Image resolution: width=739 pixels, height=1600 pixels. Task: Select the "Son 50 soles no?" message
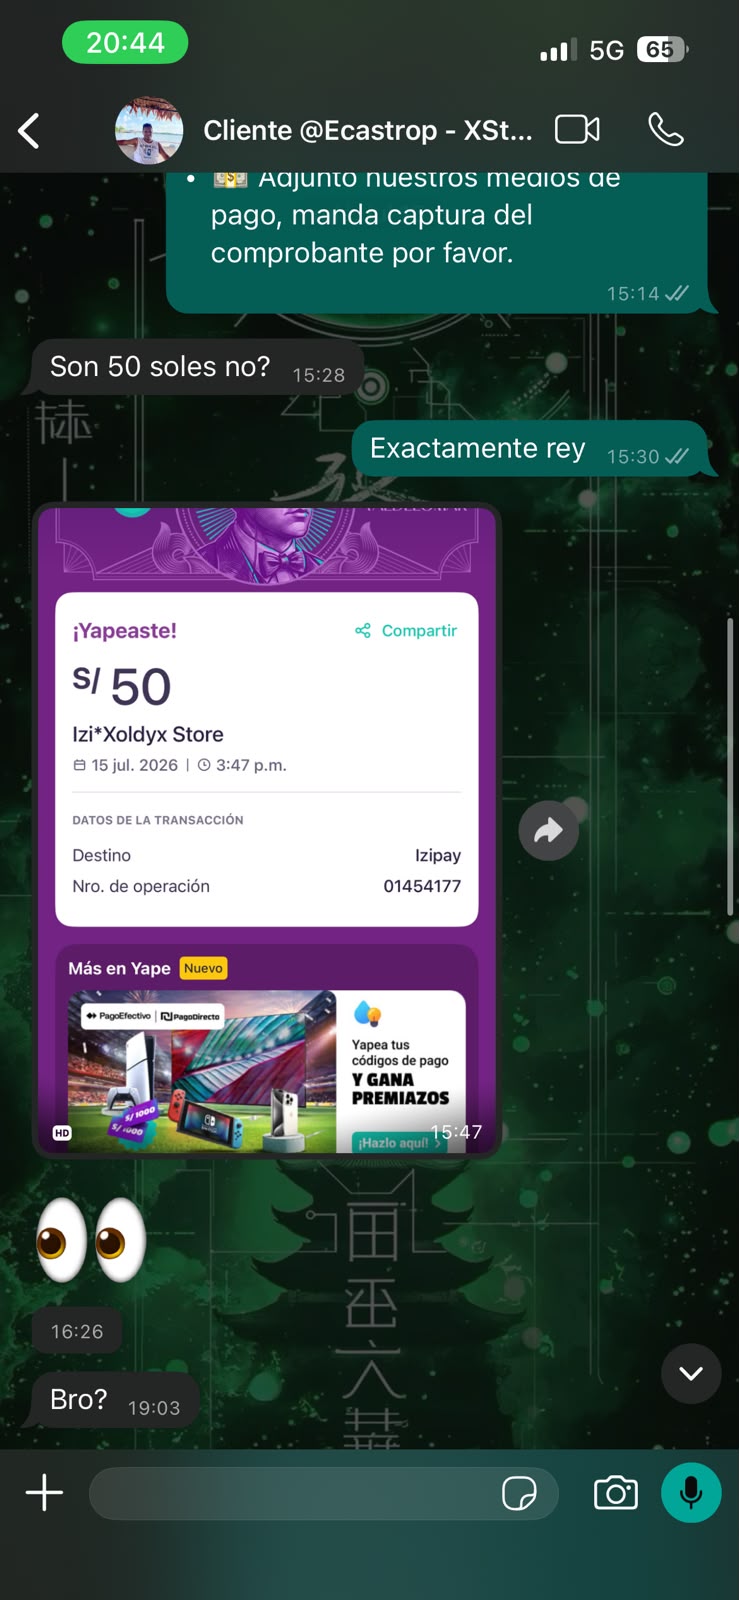tap(197, 367)
